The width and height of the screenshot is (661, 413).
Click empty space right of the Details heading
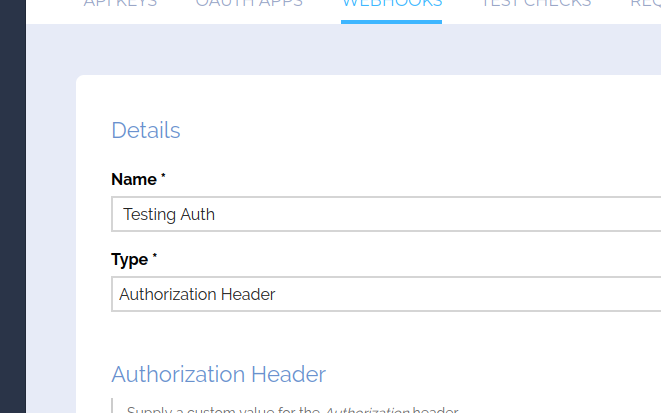pos(400,130)
